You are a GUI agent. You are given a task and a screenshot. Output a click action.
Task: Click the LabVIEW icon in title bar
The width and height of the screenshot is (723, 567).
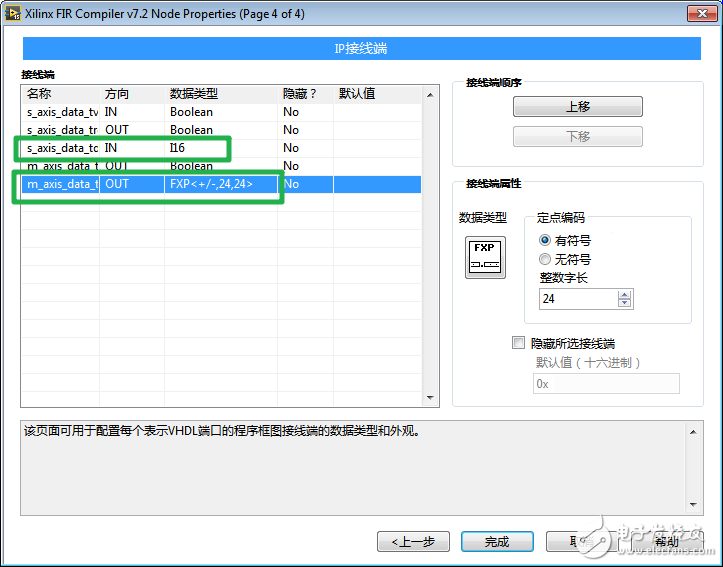(x=12, y=12)
